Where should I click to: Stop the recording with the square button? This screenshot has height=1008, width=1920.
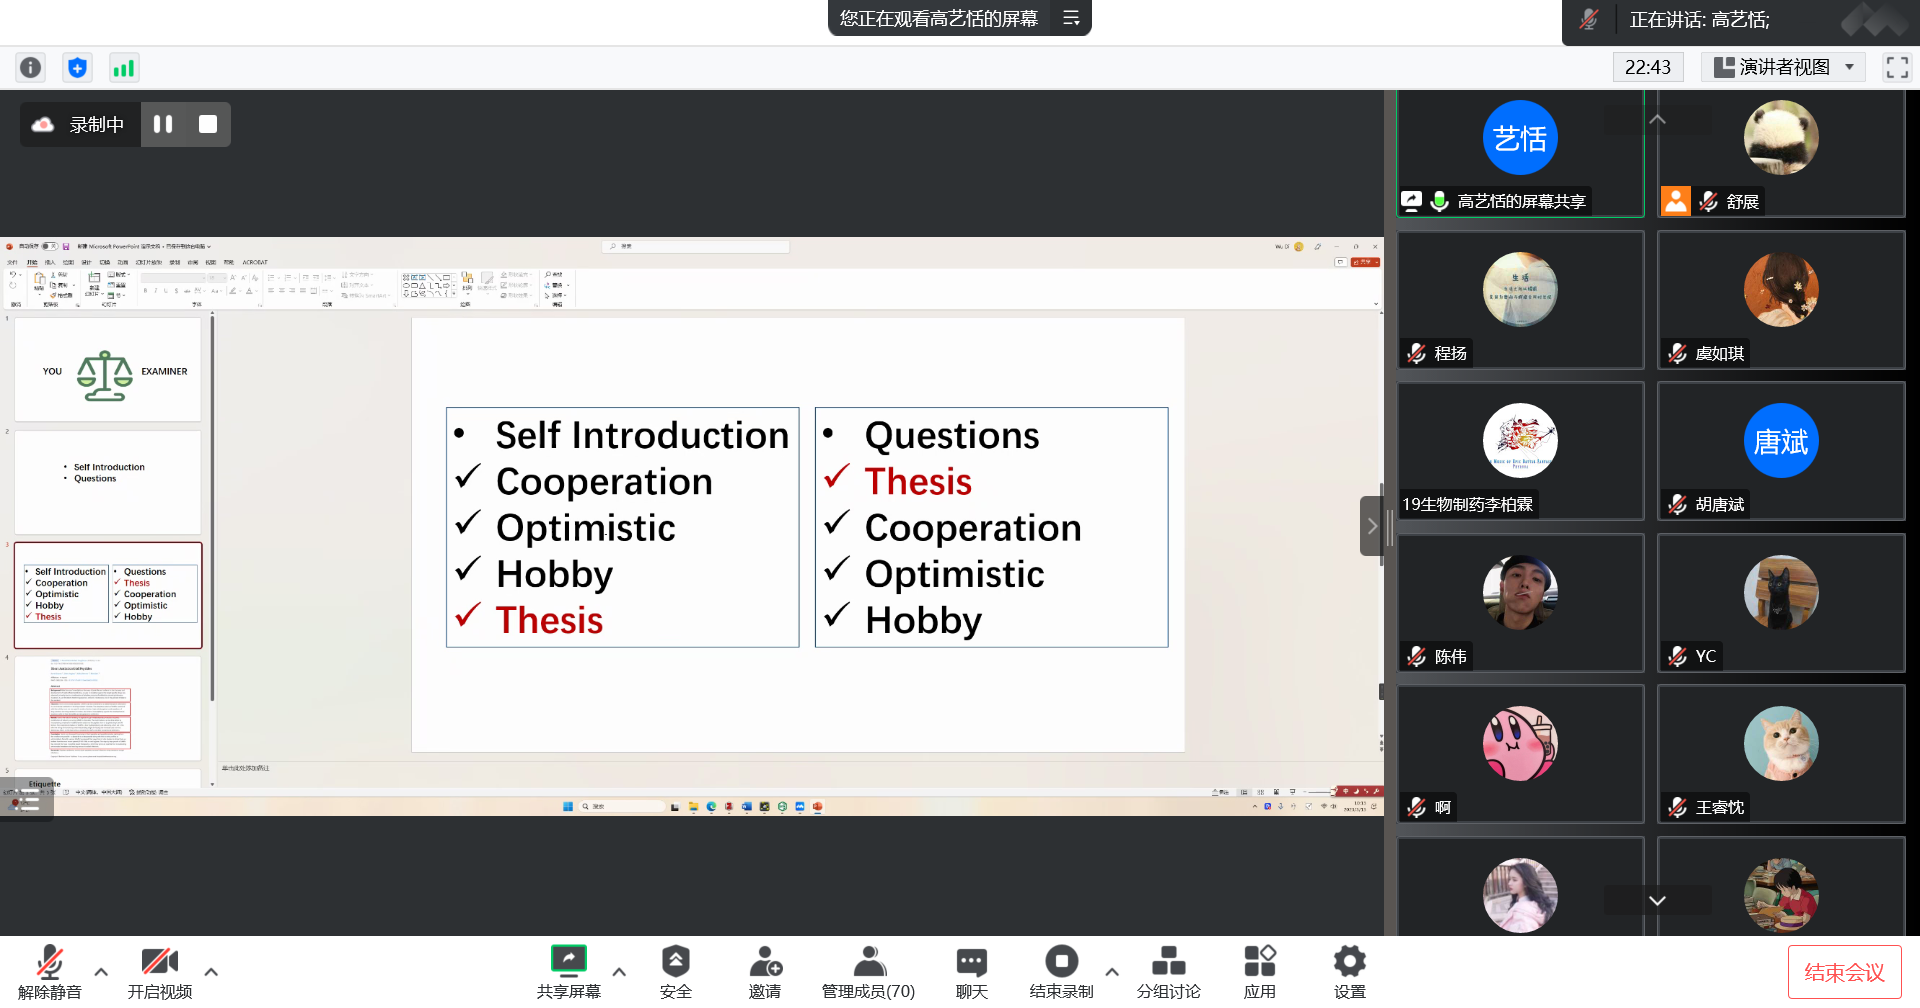(x=208, y=124)
